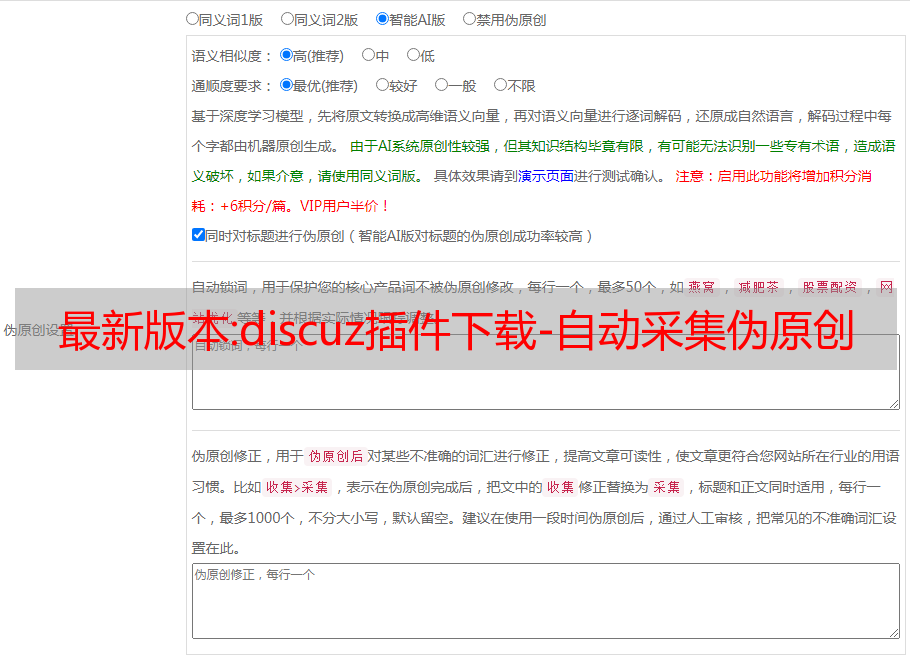Choose the 智能AI版 radio option

[382, 19]
